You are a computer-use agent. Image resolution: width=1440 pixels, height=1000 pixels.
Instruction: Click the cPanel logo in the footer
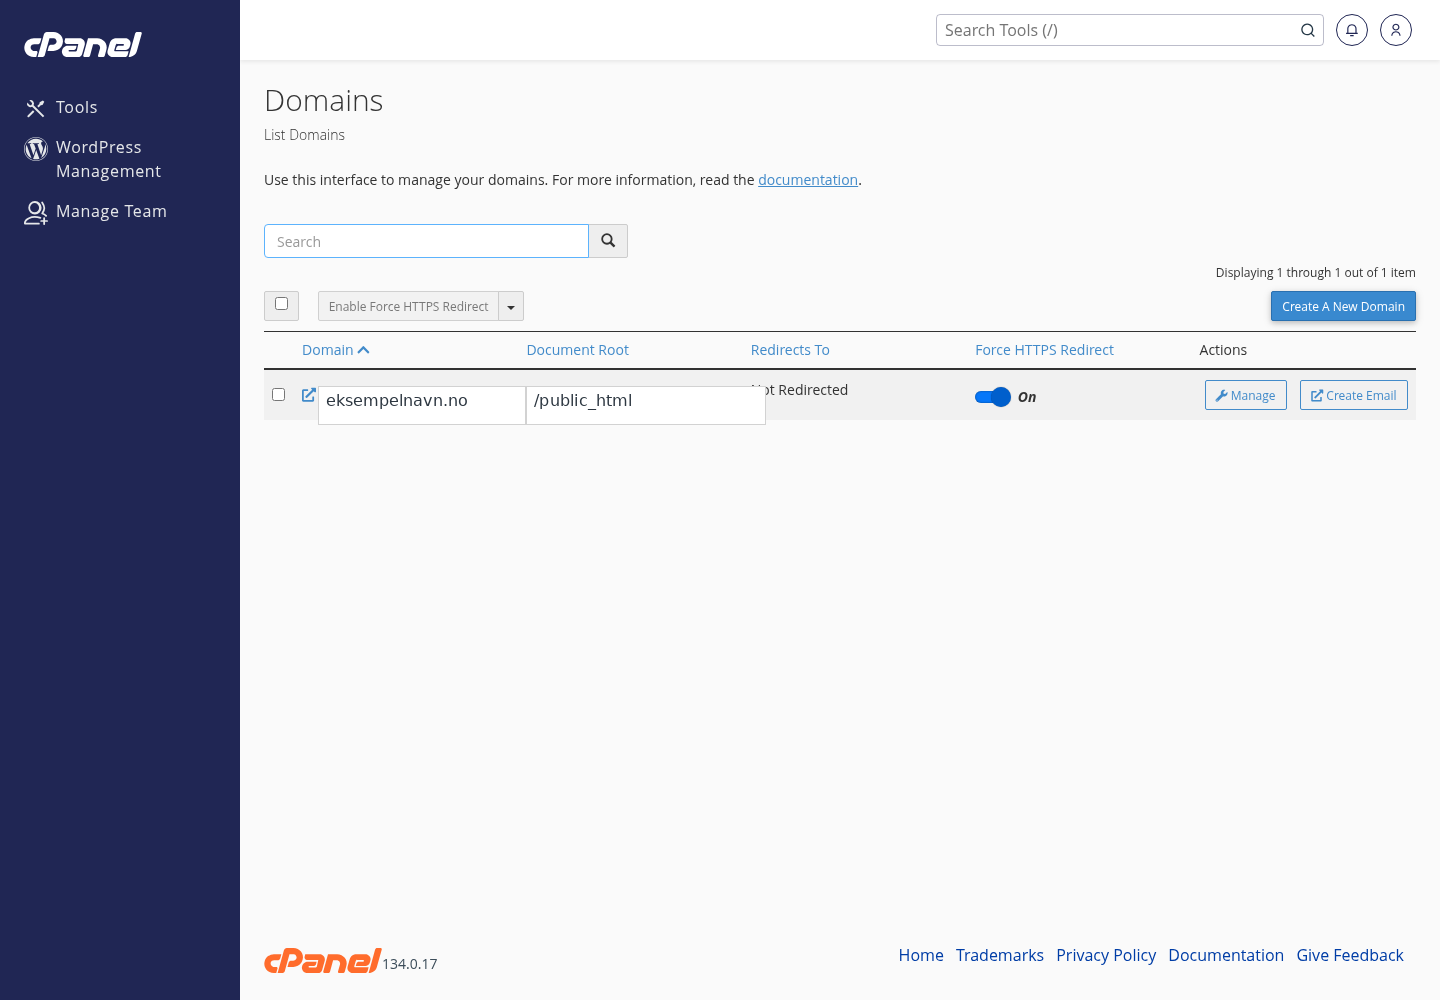[322, 960]
